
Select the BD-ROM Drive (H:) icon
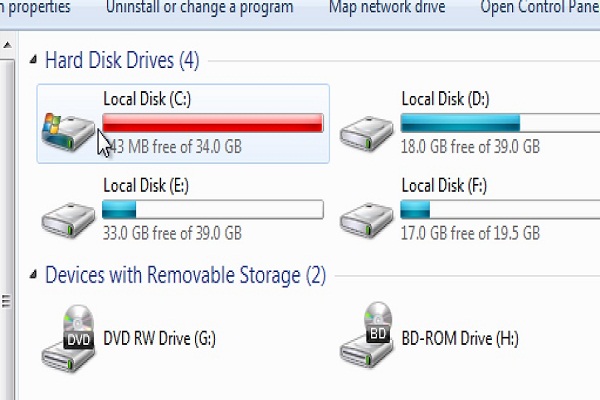tap(366, 335)
